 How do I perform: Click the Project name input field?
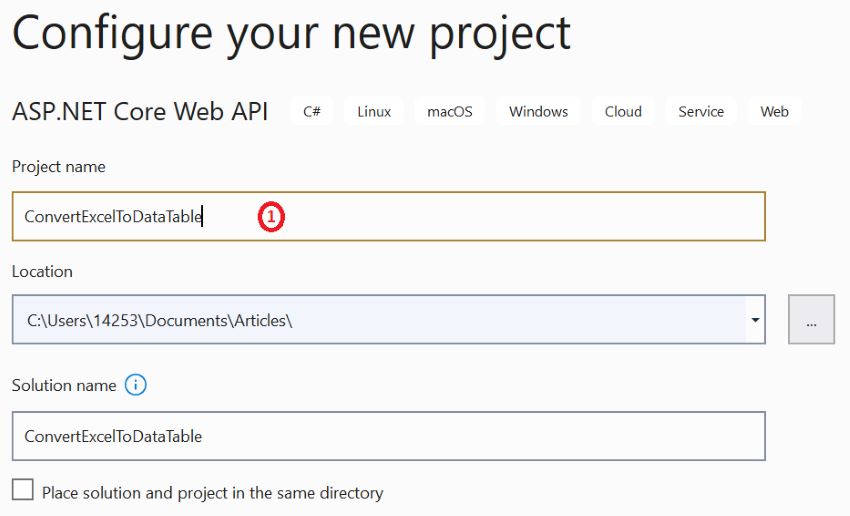pos(389,216)
